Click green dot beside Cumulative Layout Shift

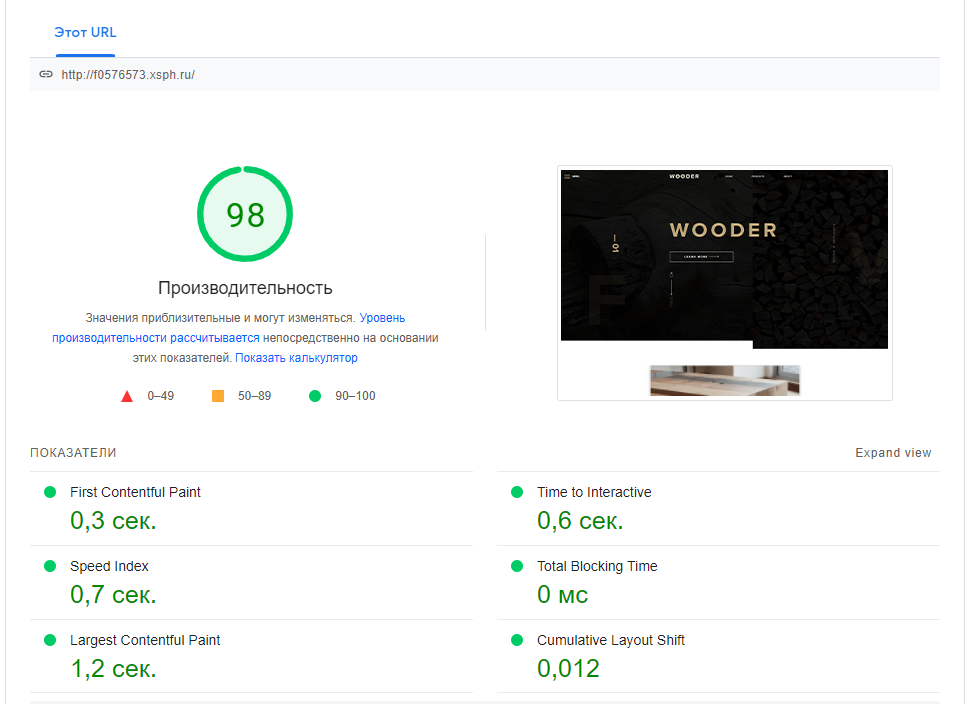[517, 640]
